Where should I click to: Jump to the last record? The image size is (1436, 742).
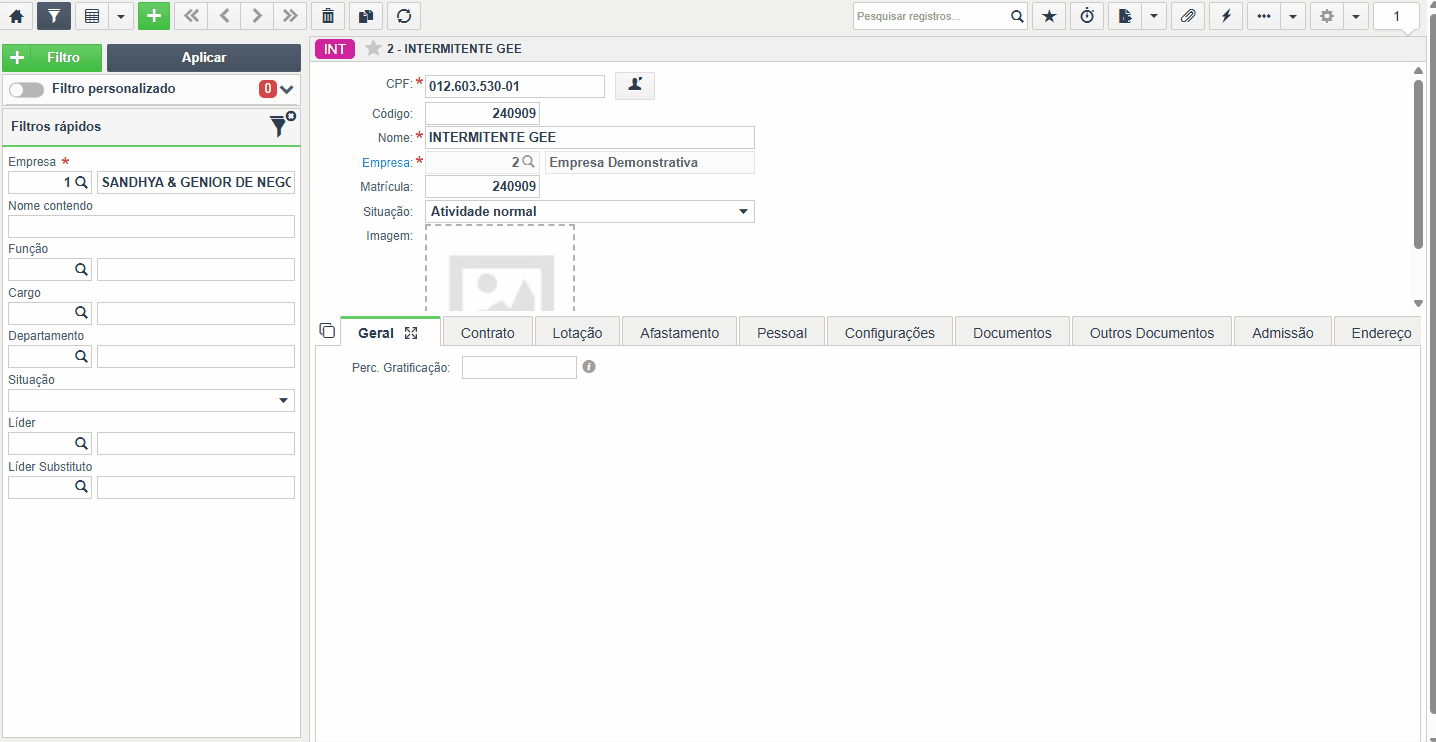290,16
